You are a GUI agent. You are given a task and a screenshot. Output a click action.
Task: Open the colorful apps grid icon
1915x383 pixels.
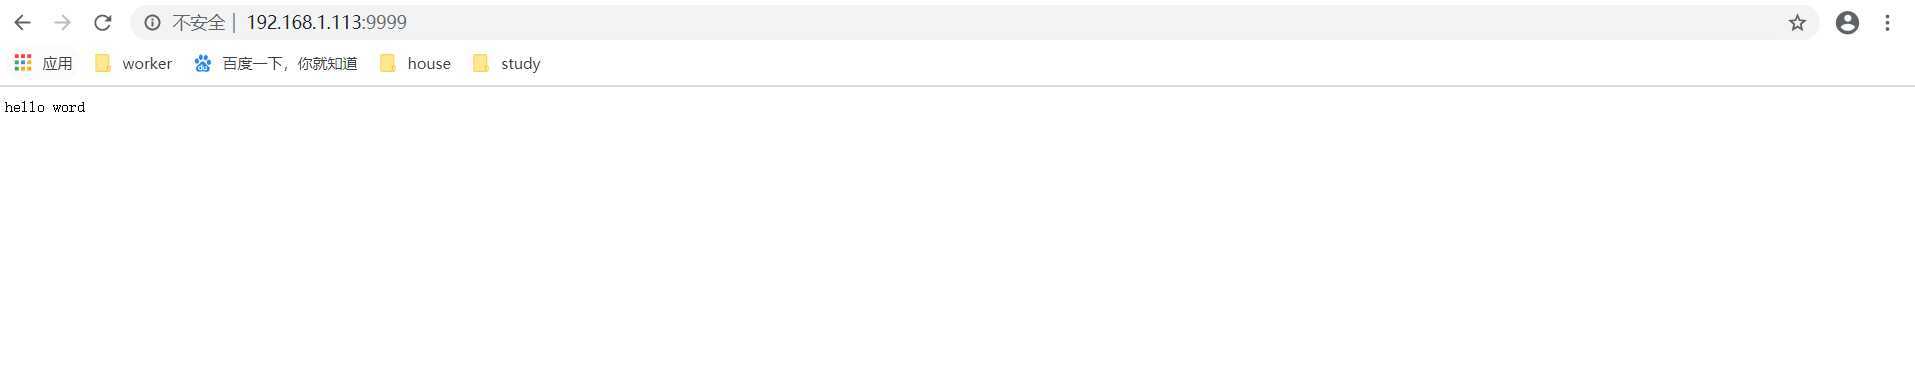pos(23,63)
